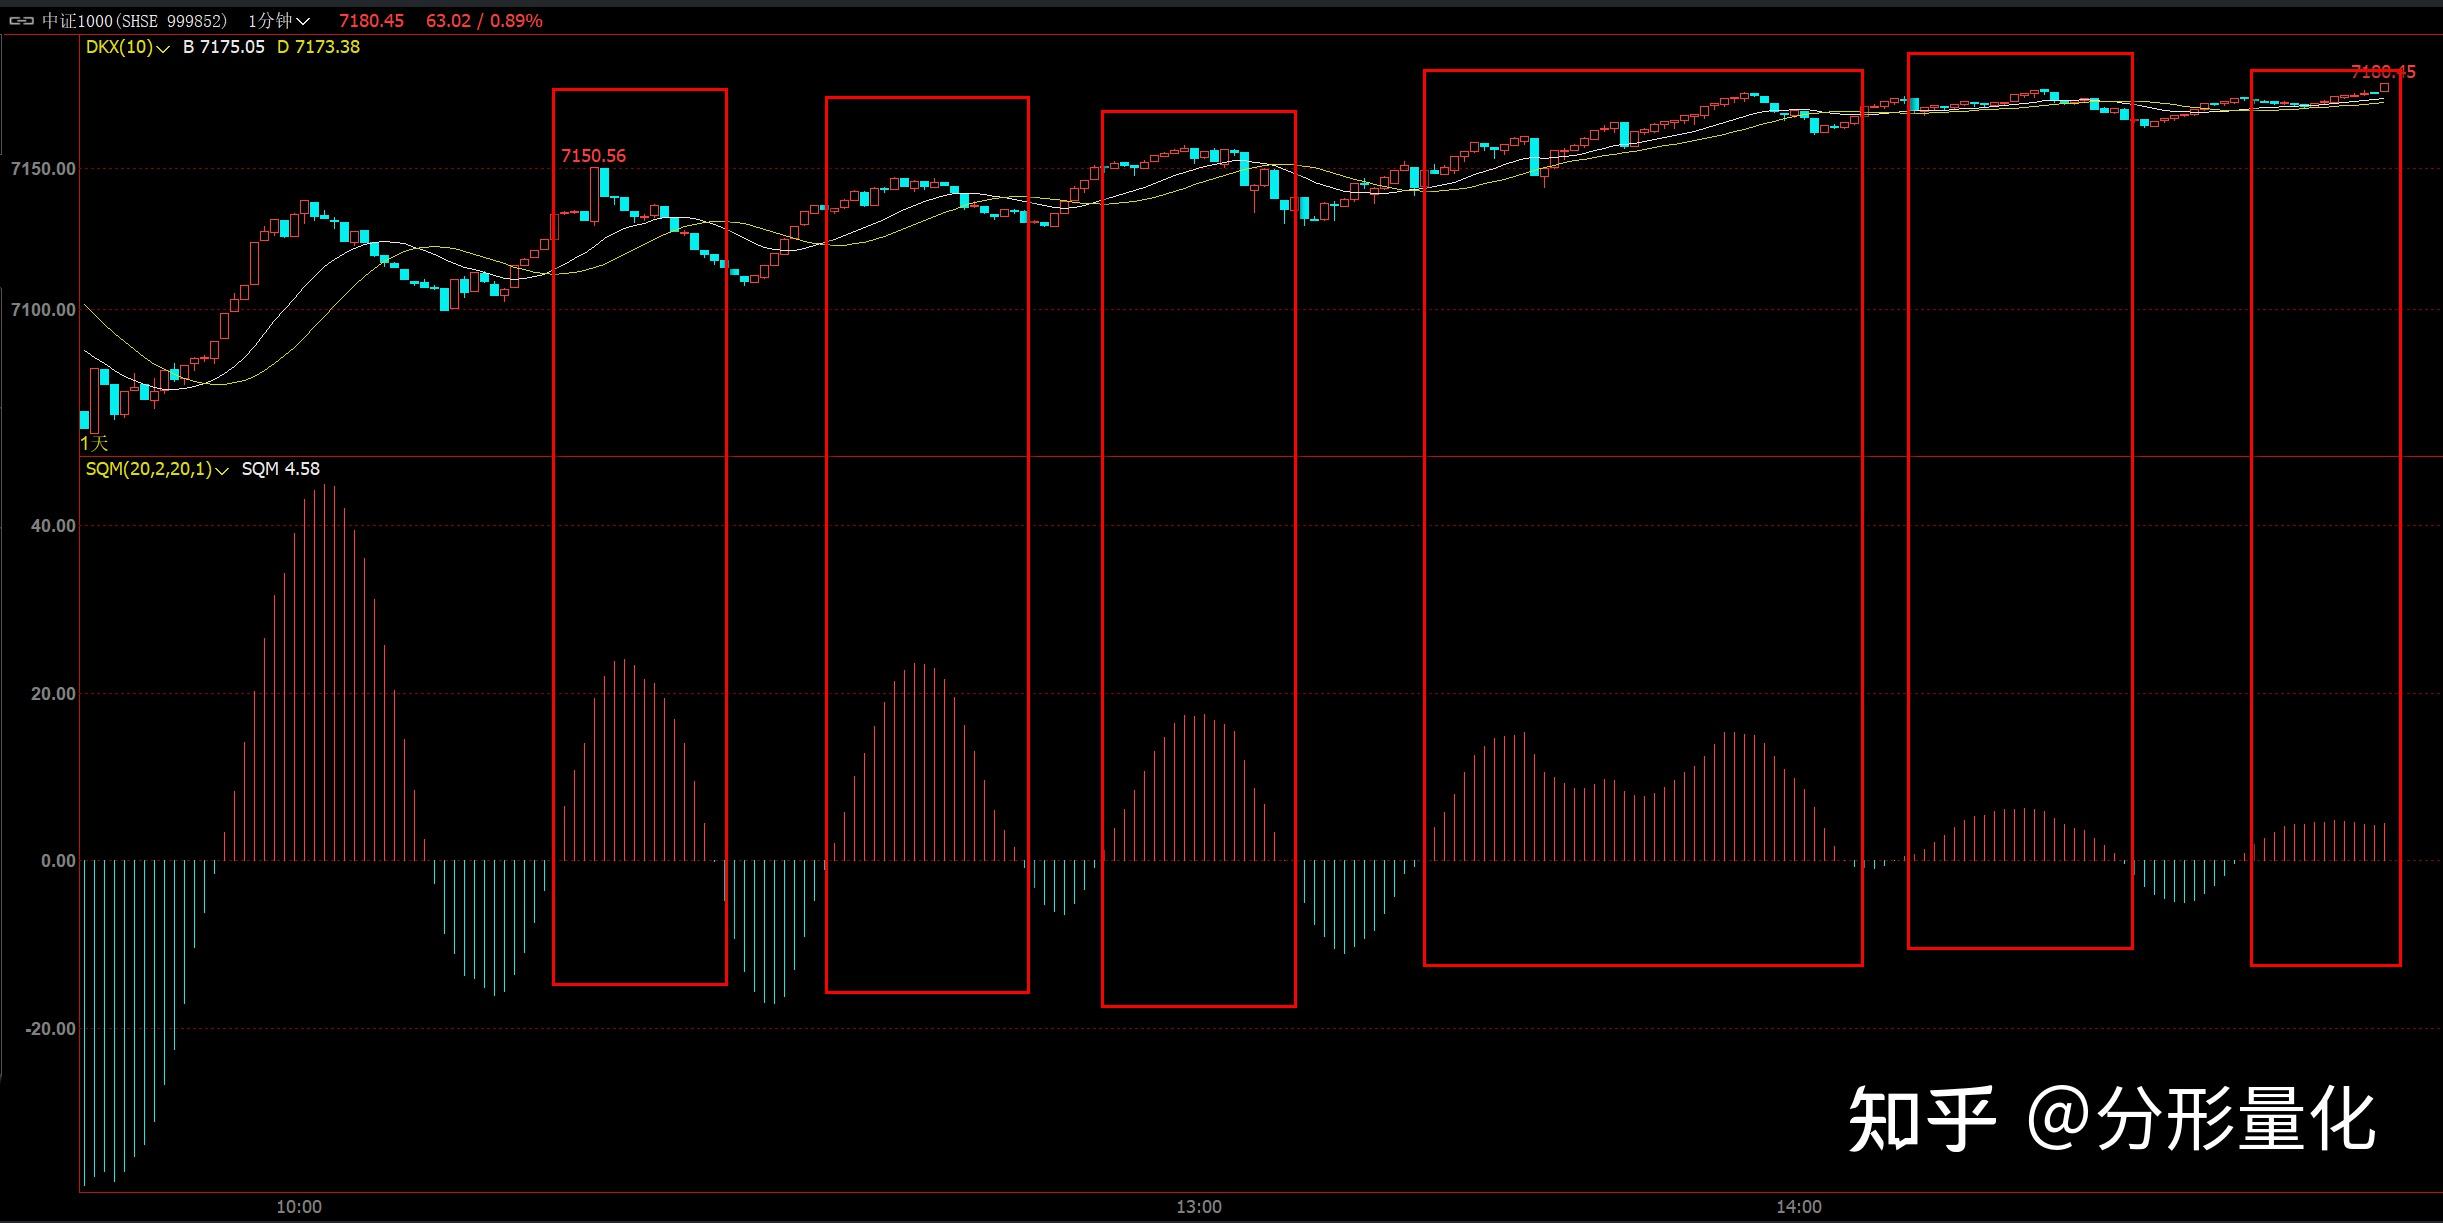Click the 中证1000(SHSE 999852) symbol name
Image resolution: width=2443 pixels, height=1223 pixels.
pos(134,21)
